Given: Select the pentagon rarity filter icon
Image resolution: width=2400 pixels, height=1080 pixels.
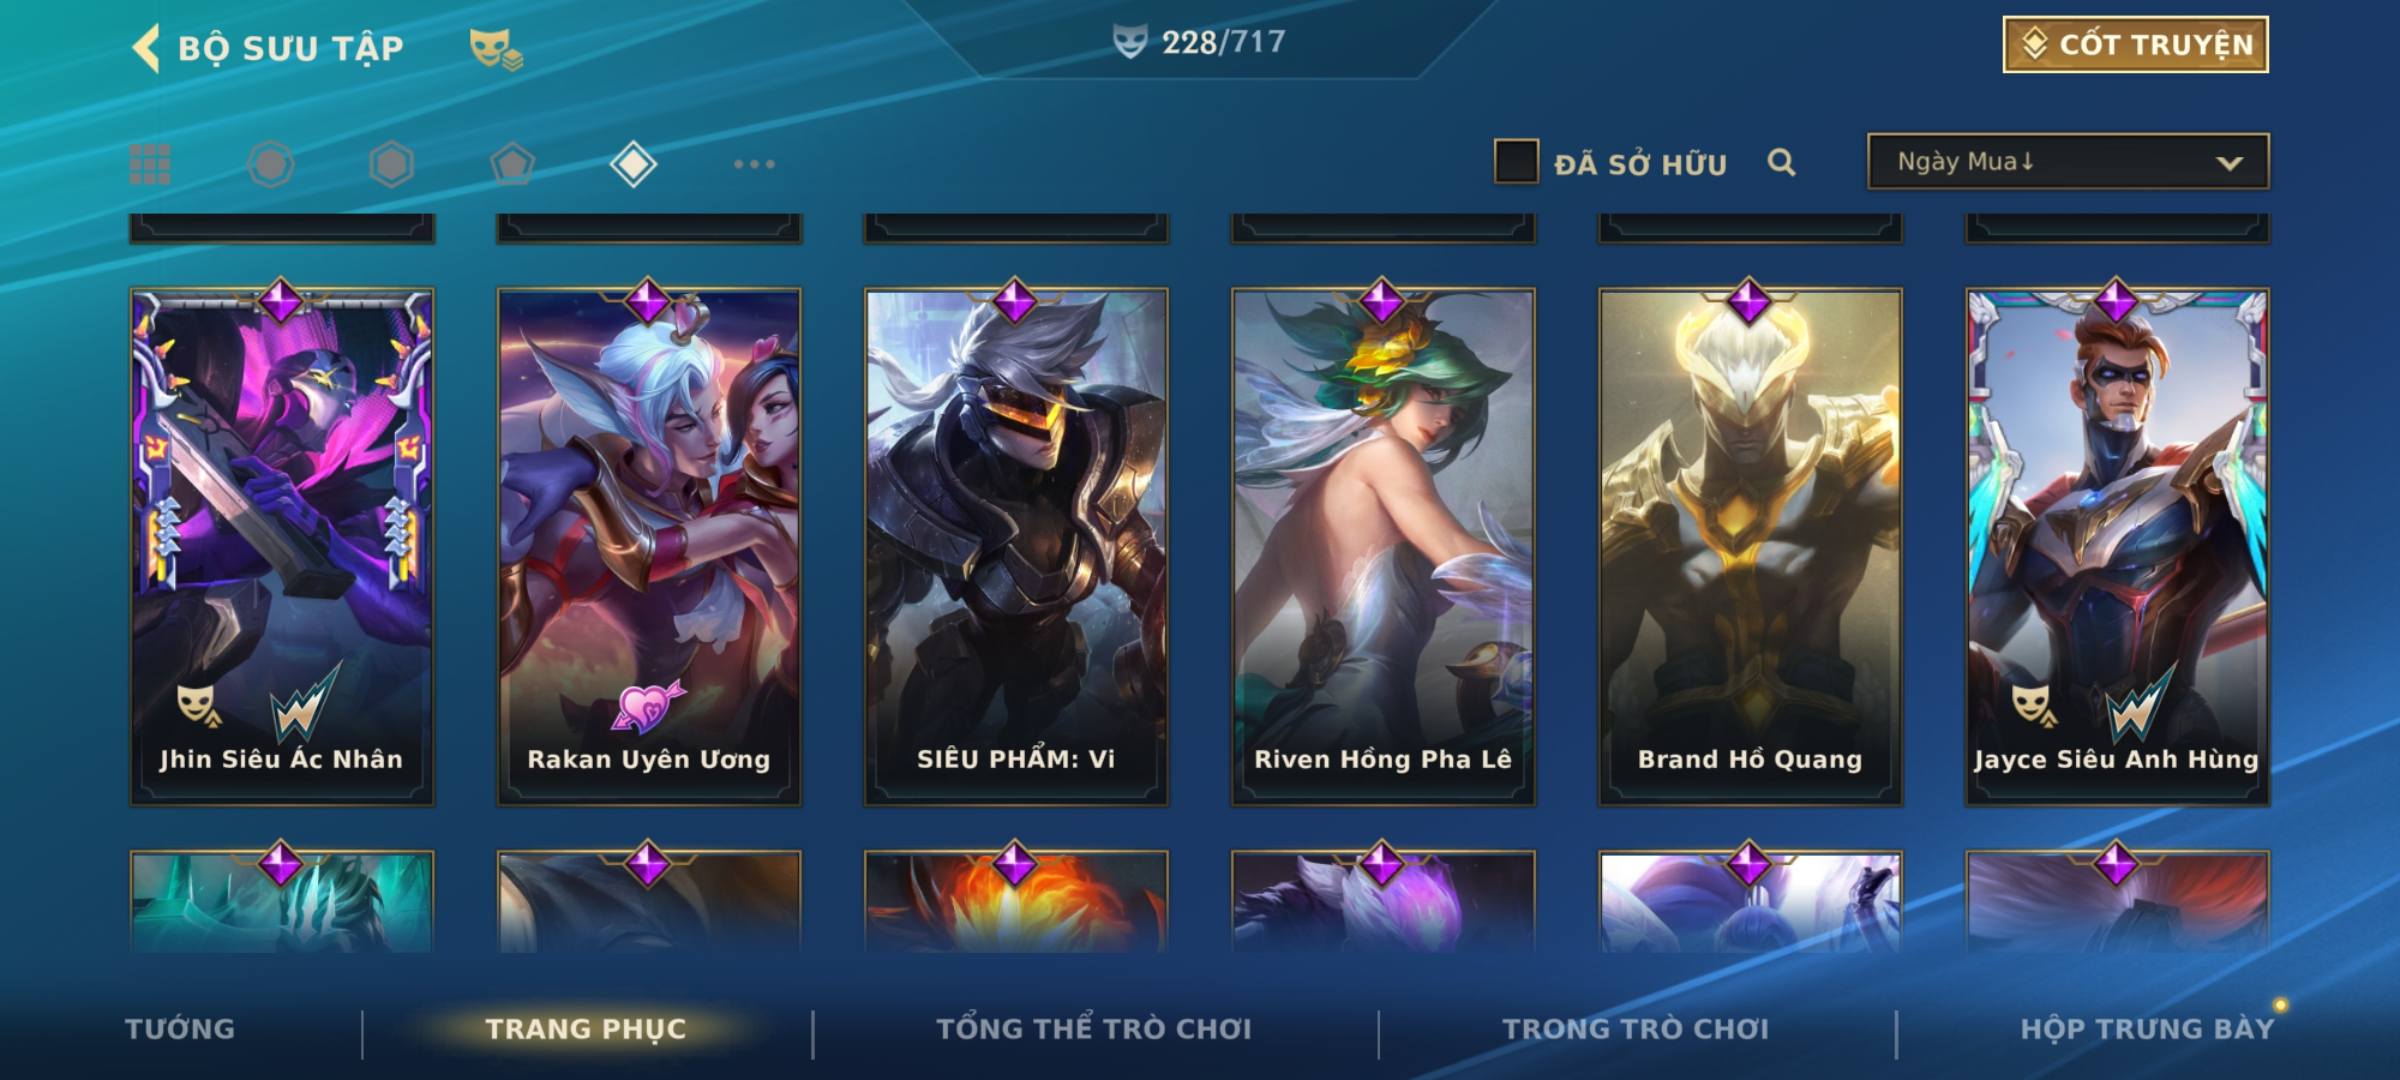Looking at the screenshot, I should pyautogui.click(x=512, y=164).
